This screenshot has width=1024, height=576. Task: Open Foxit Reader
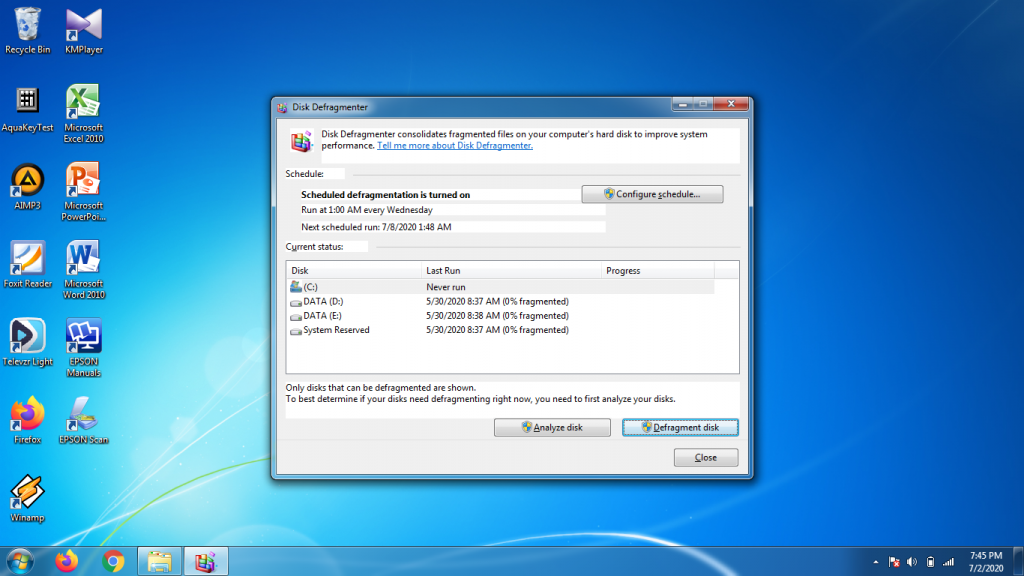tap(27, 257)
